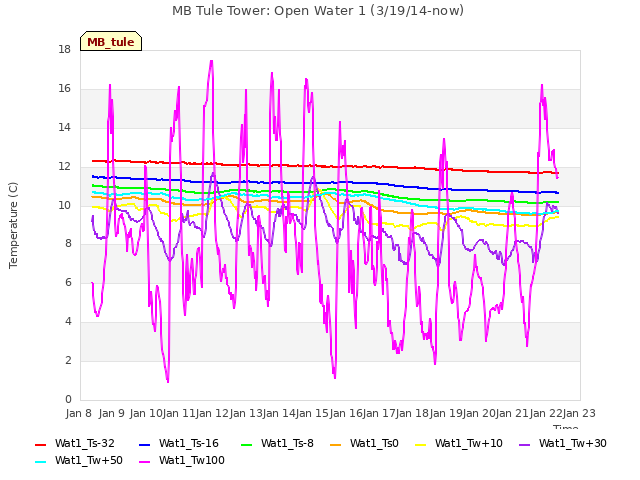Click the Jan 12 x-axis tick label
The height and width of the screenshot is (480, 640).
pyautogui.click(x=212, y=413)
